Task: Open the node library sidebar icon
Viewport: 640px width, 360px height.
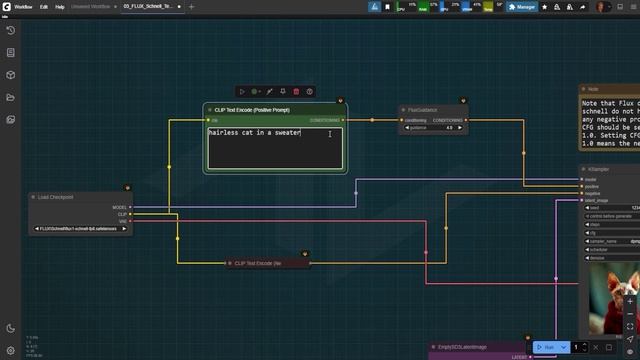Action: [11, 53]
